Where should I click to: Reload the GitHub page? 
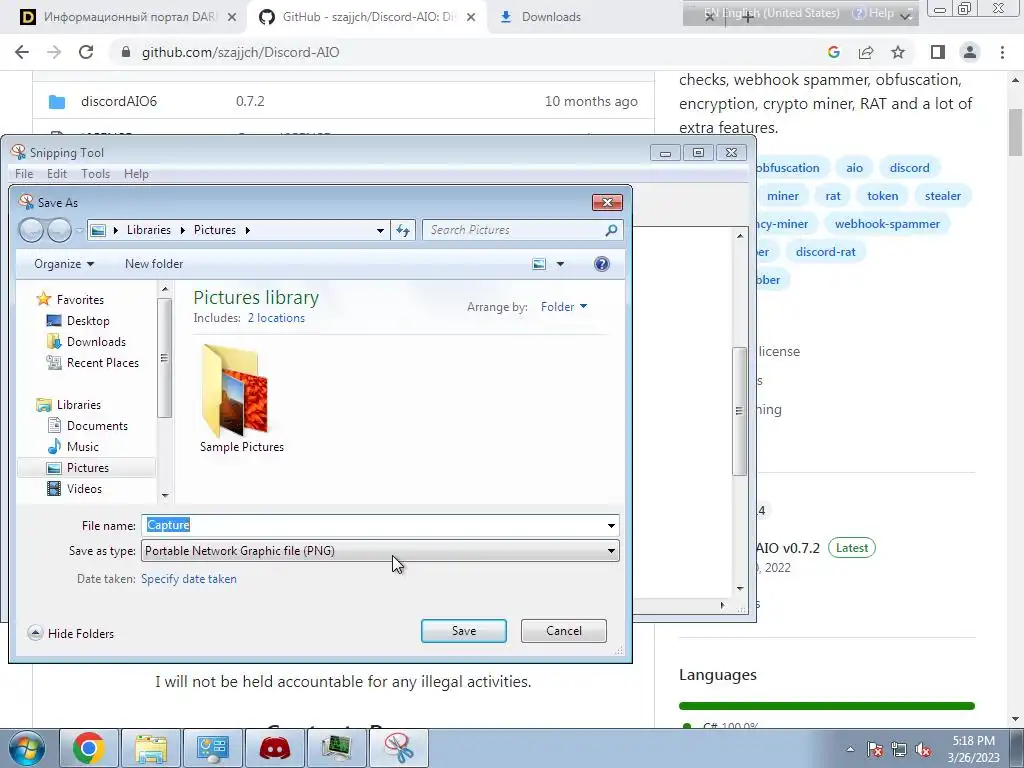86,52
